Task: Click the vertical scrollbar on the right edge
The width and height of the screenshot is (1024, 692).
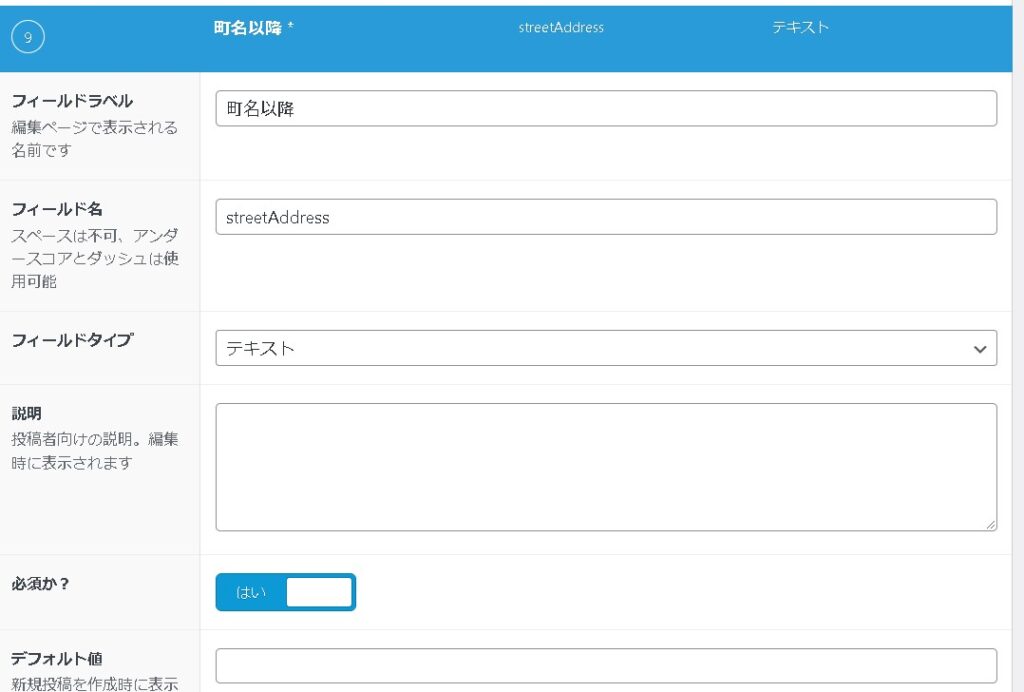Action: click(x=1018, y=300)
